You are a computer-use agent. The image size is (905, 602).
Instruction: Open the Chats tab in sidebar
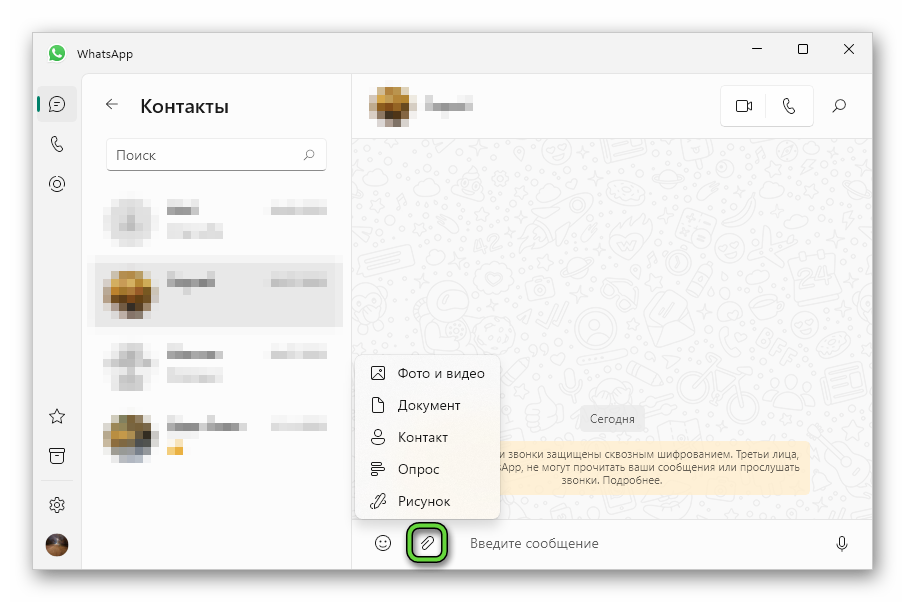(57, 104)
